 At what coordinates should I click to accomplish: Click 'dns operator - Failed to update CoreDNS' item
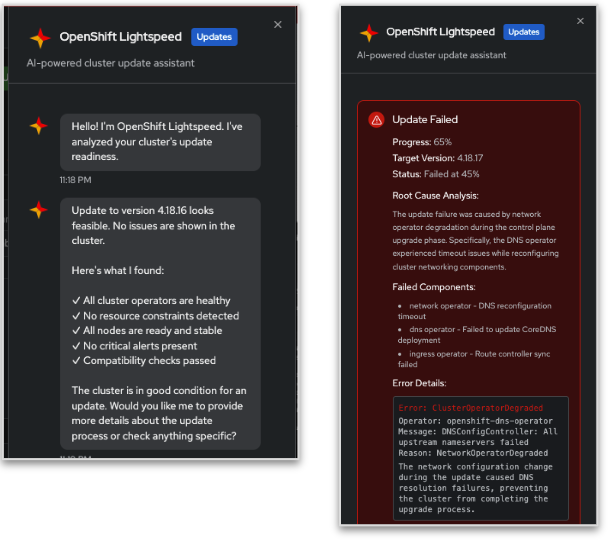(x=477, y=335)
